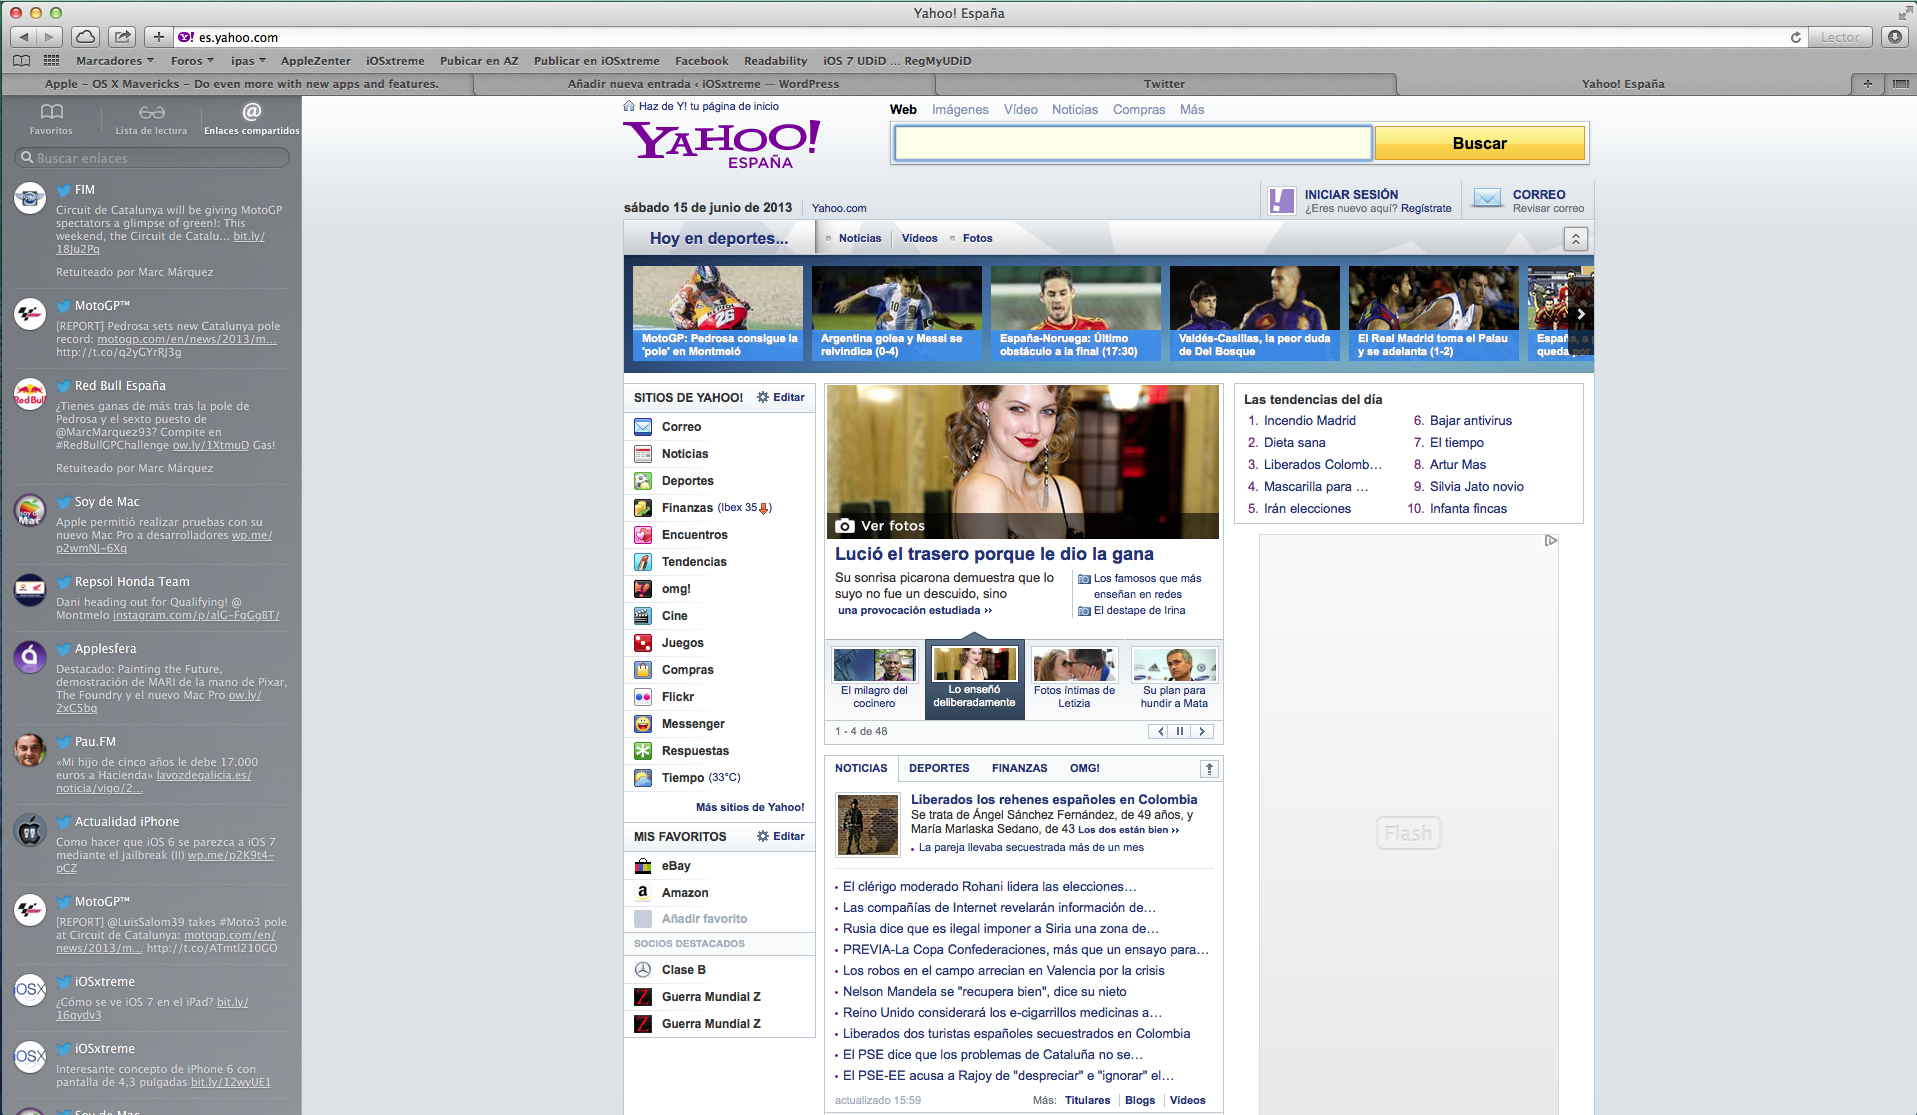This screenshot has width=1917, height=1115.
Task: Click the Correo envelope icon in header
Action: click(1487, 198)
